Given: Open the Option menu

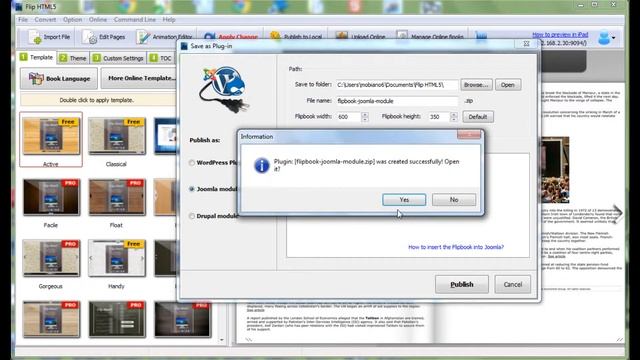Looking at the screenshot, I should point(72,20).
